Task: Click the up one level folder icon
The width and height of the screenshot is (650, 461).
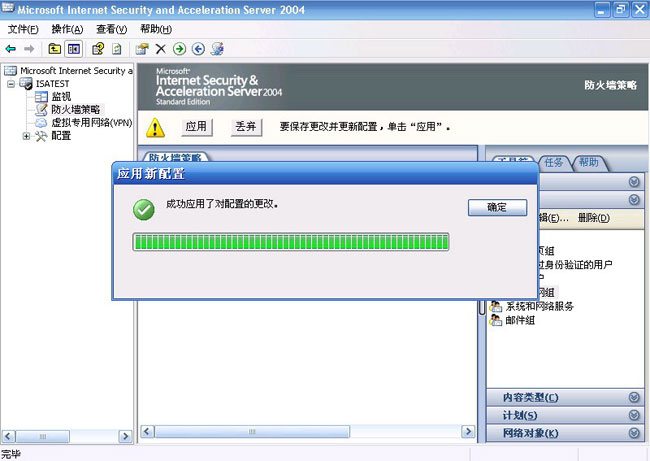Action: 54,48
